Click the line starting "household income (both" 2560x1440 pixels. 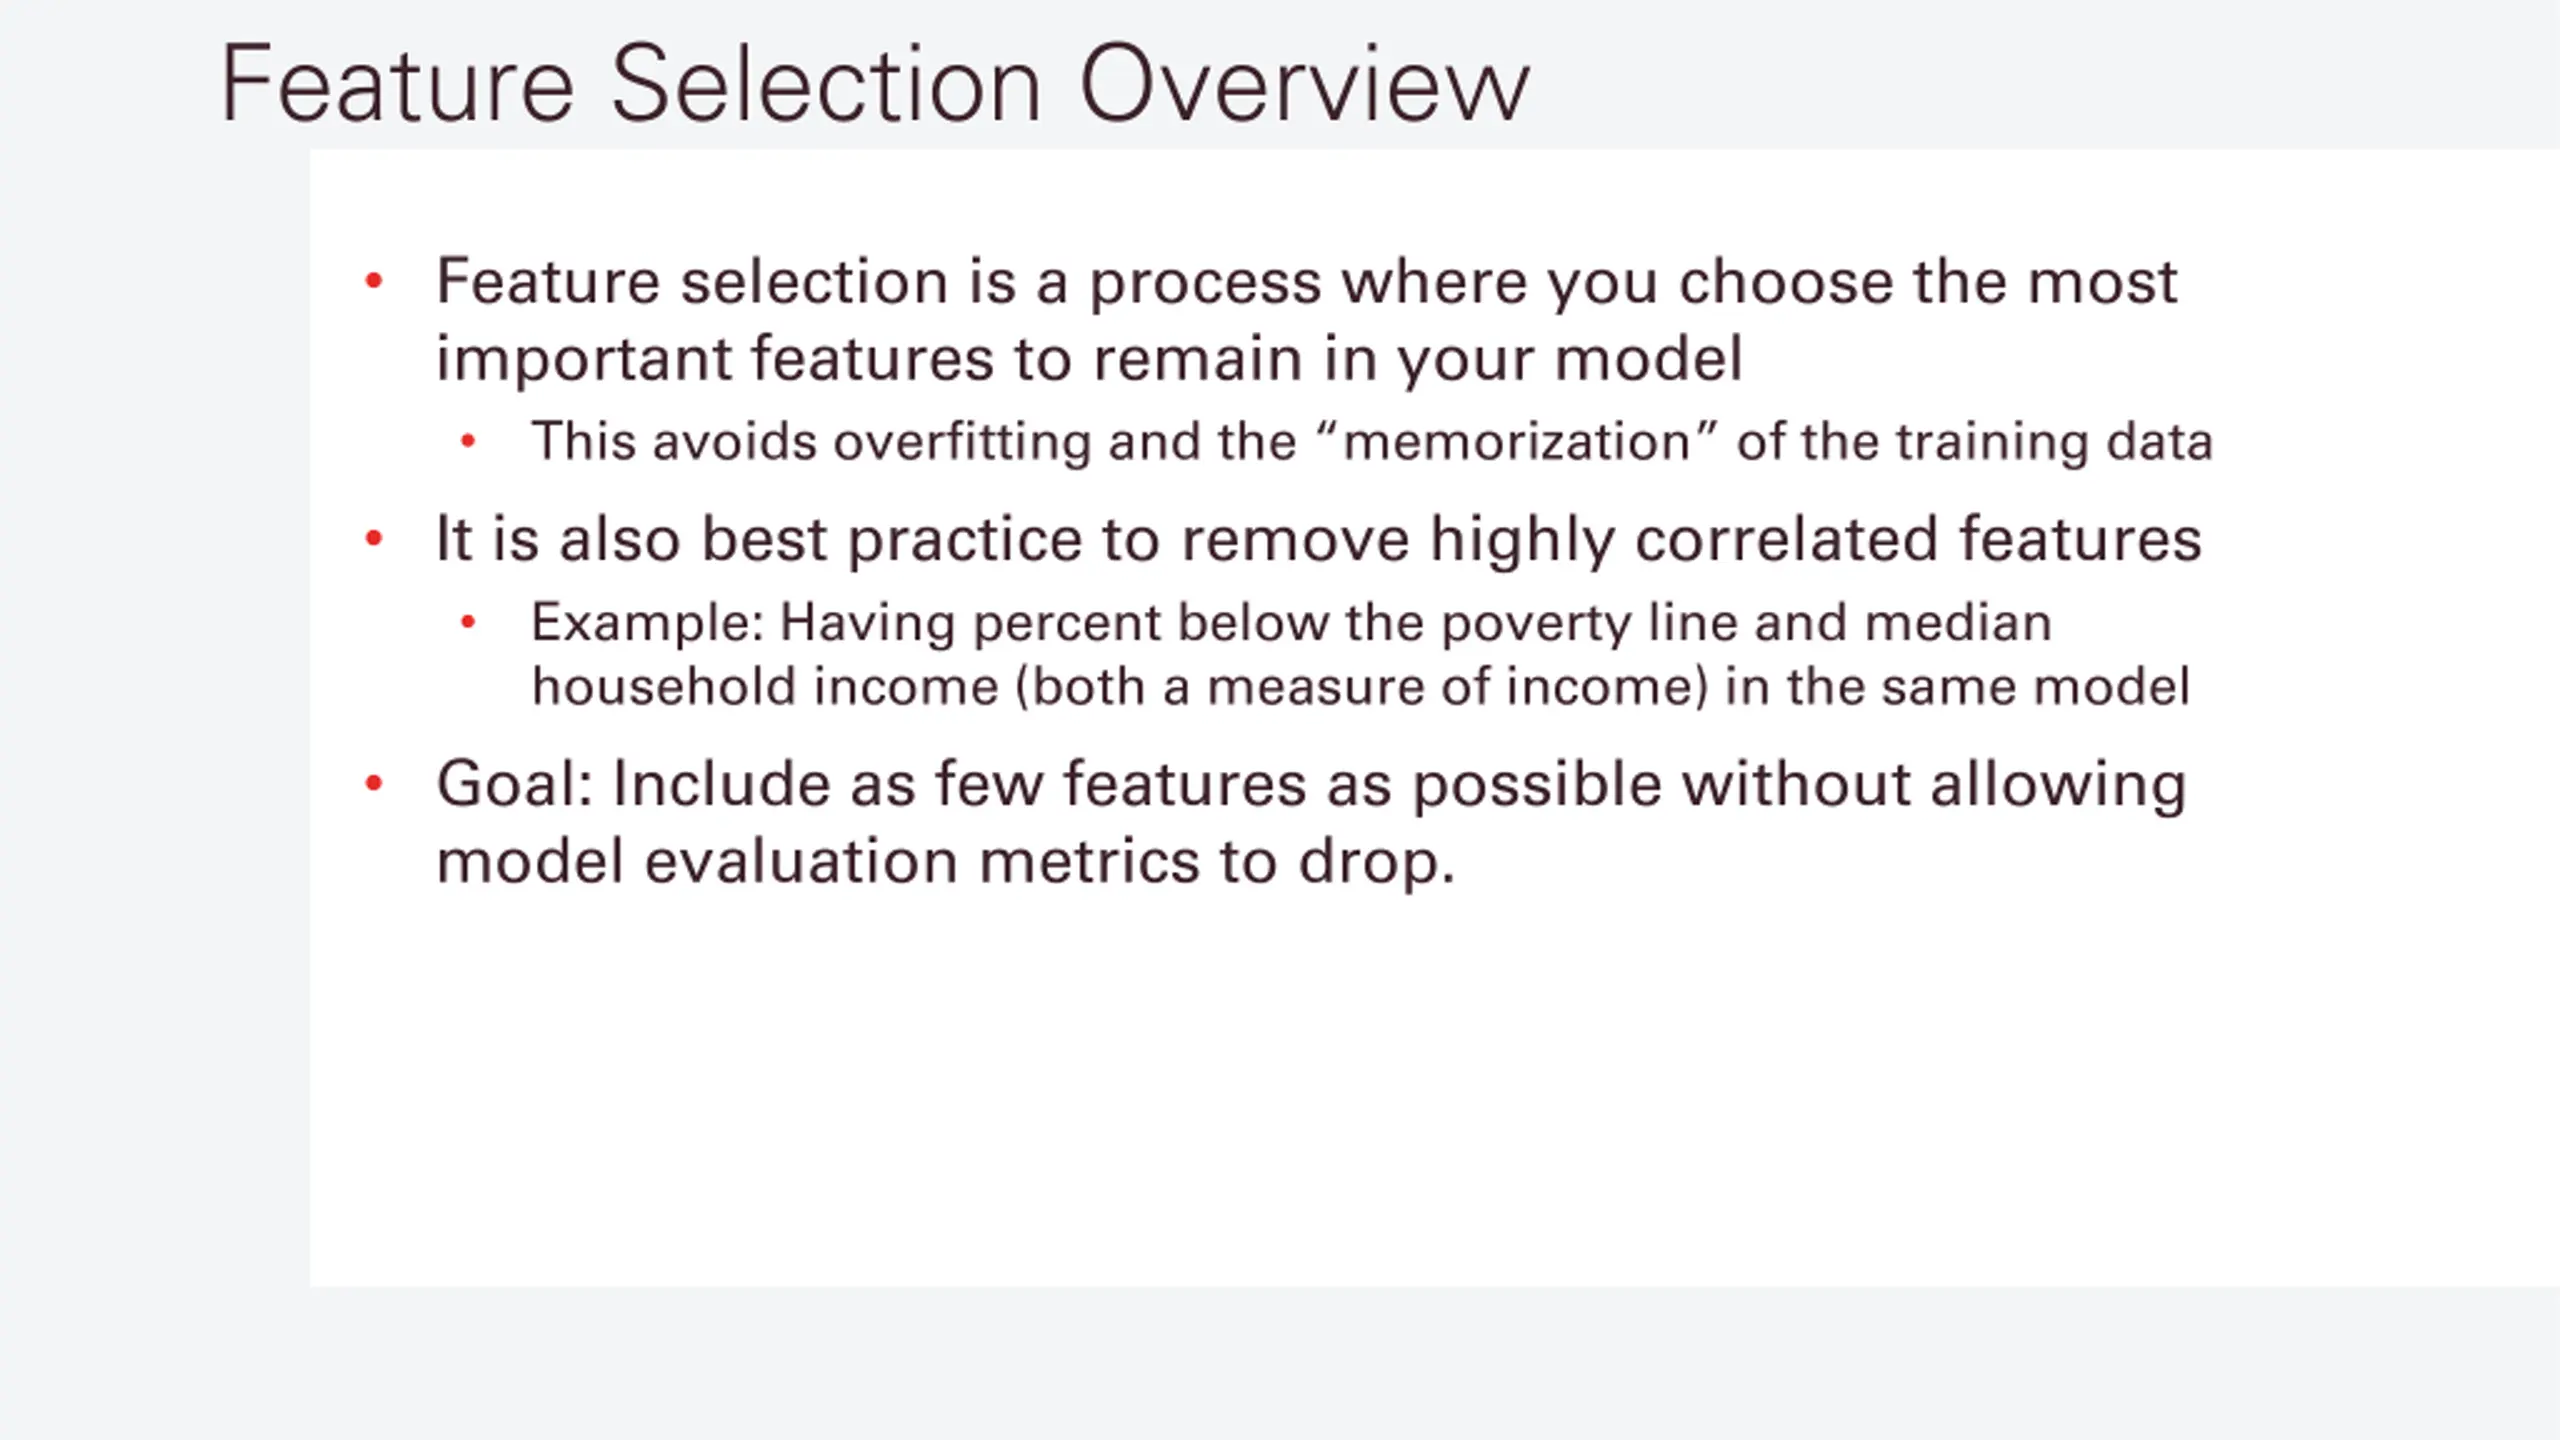point(1360,687)
